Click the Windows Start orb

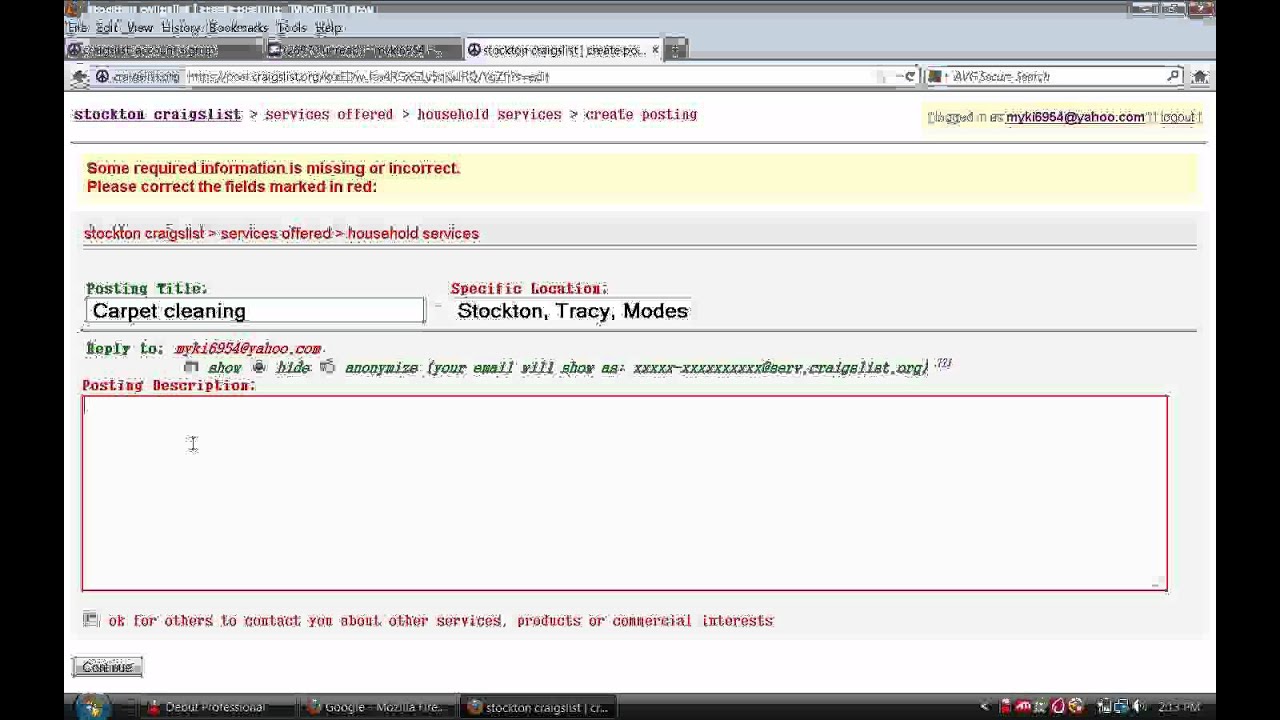pos(91,707)
